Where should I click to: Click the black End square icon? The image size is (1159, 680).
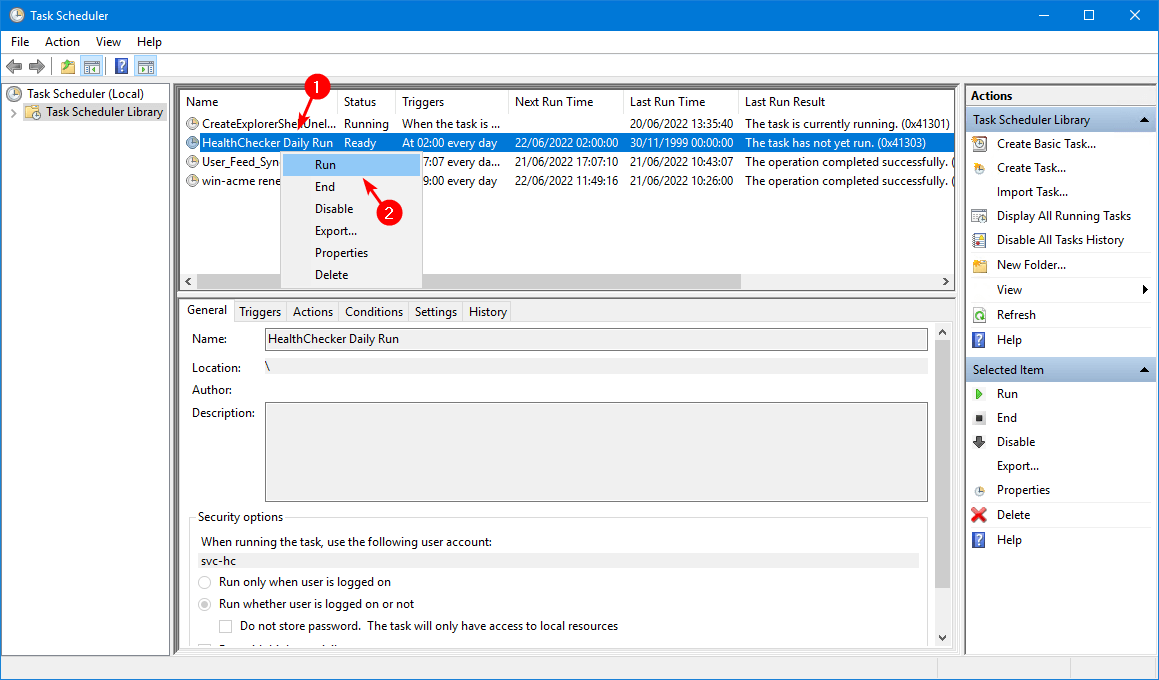[x=979, y=418]
